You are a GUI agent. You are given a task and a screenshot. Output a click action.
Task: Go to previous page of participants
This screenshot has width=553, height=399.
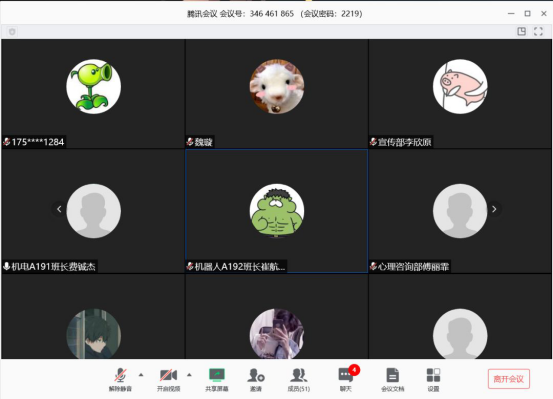[59, 209]
